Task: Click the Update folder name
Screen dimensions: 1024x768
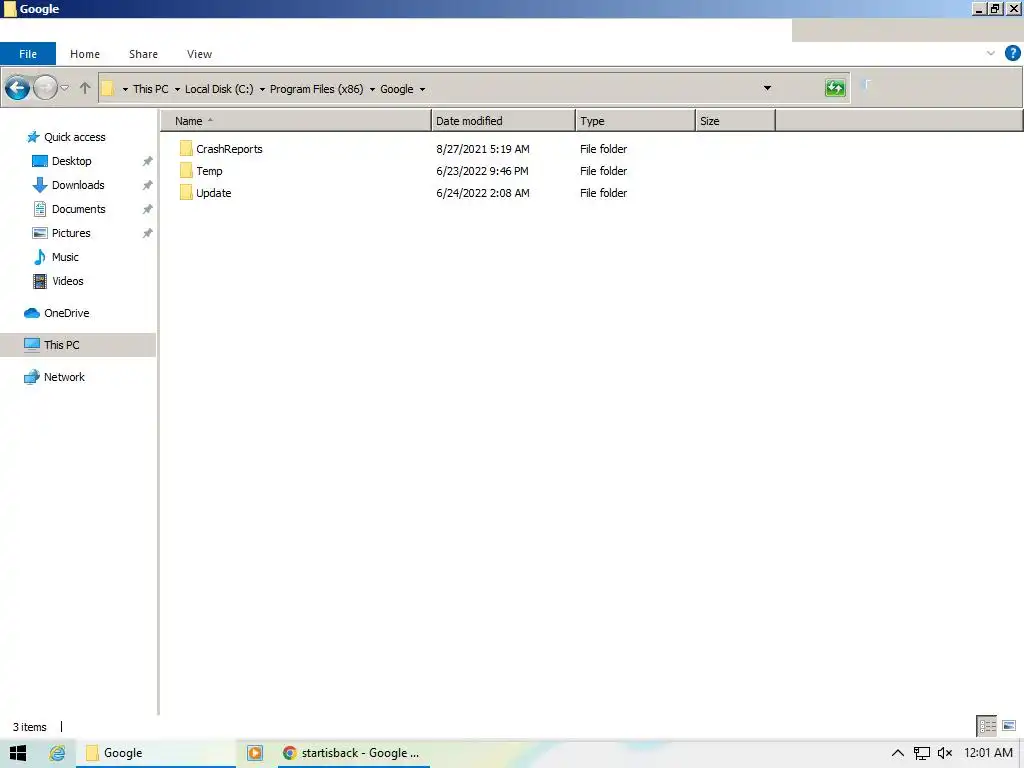Action: [x=214, y=193]
